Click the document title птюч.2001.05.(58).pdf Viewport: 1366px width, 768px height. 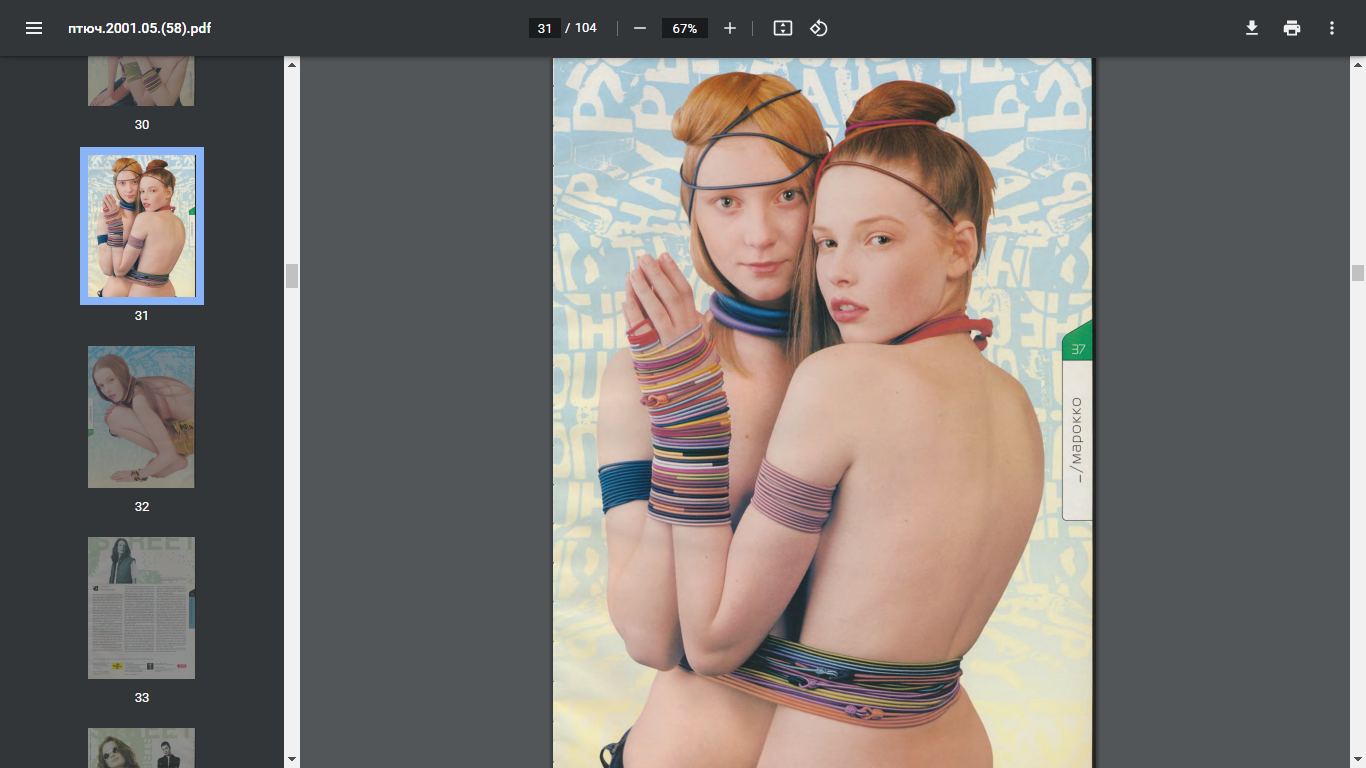[140, 28]
